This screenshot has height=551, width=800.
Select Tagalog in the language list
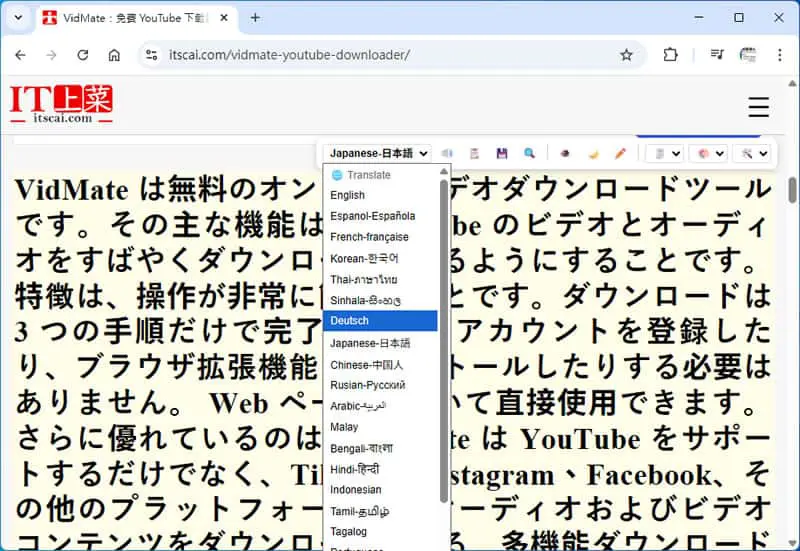(380, 532)
